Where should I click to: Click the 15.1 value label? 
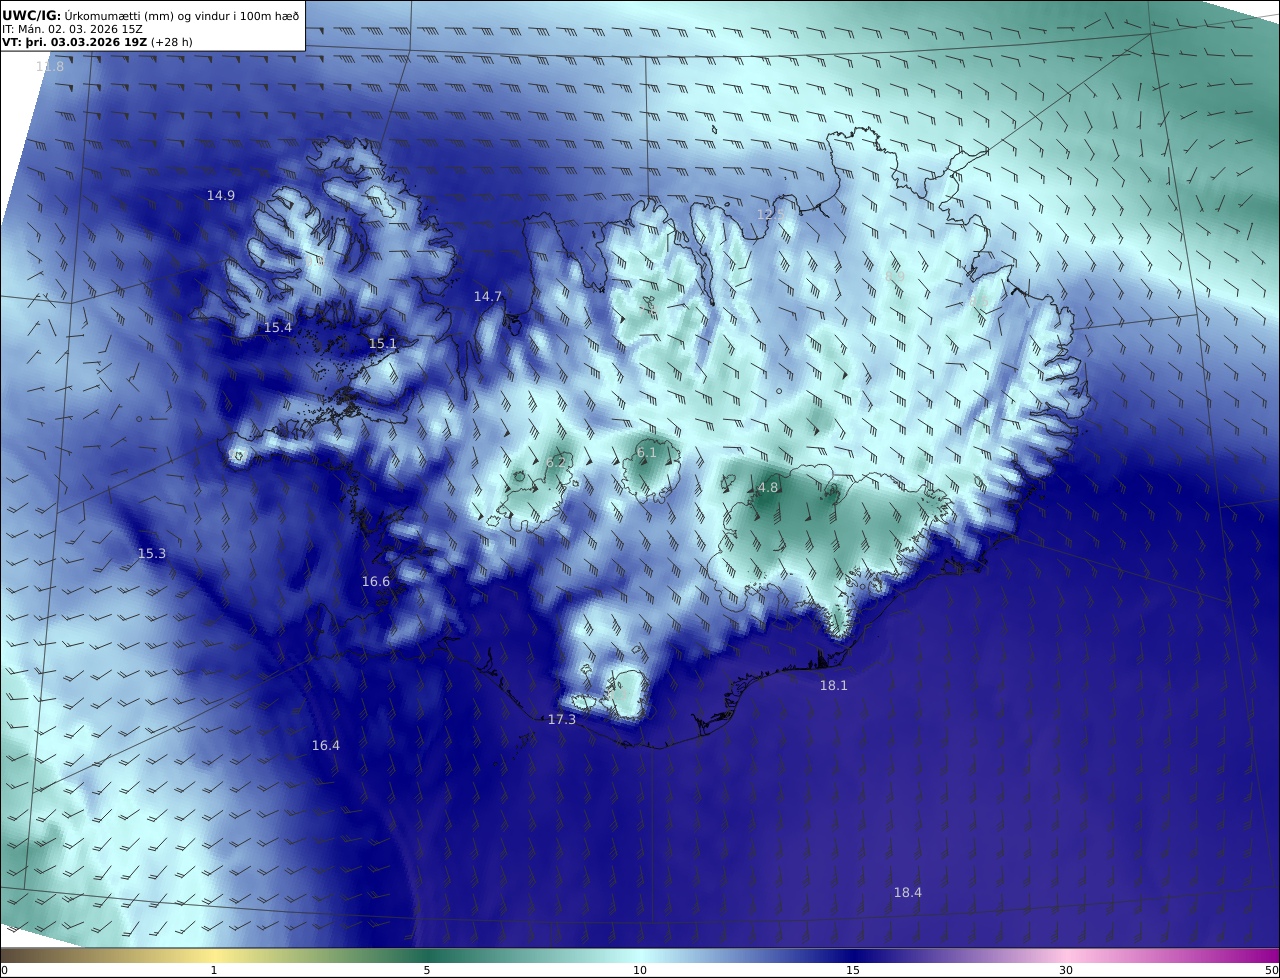(383, 343)
